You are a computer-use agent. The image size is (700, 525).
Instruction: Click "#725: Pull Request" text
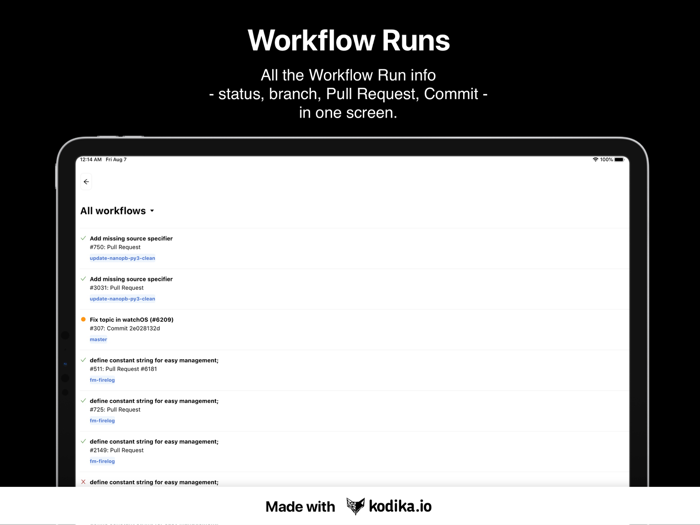point(115,410)
